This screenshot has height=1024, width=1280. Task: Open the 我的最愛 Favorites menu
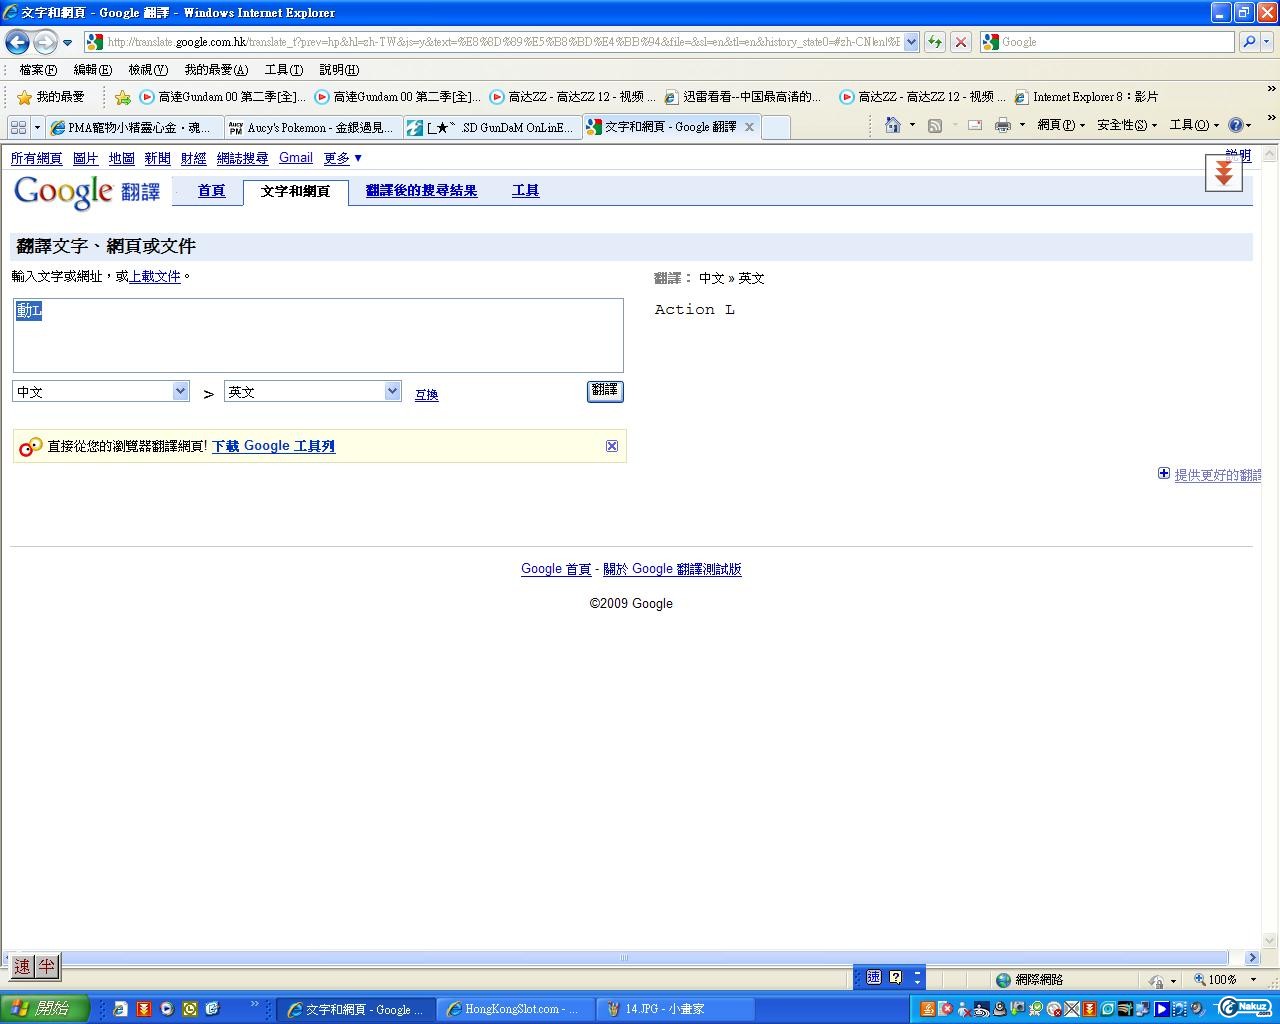coord(216,70)
